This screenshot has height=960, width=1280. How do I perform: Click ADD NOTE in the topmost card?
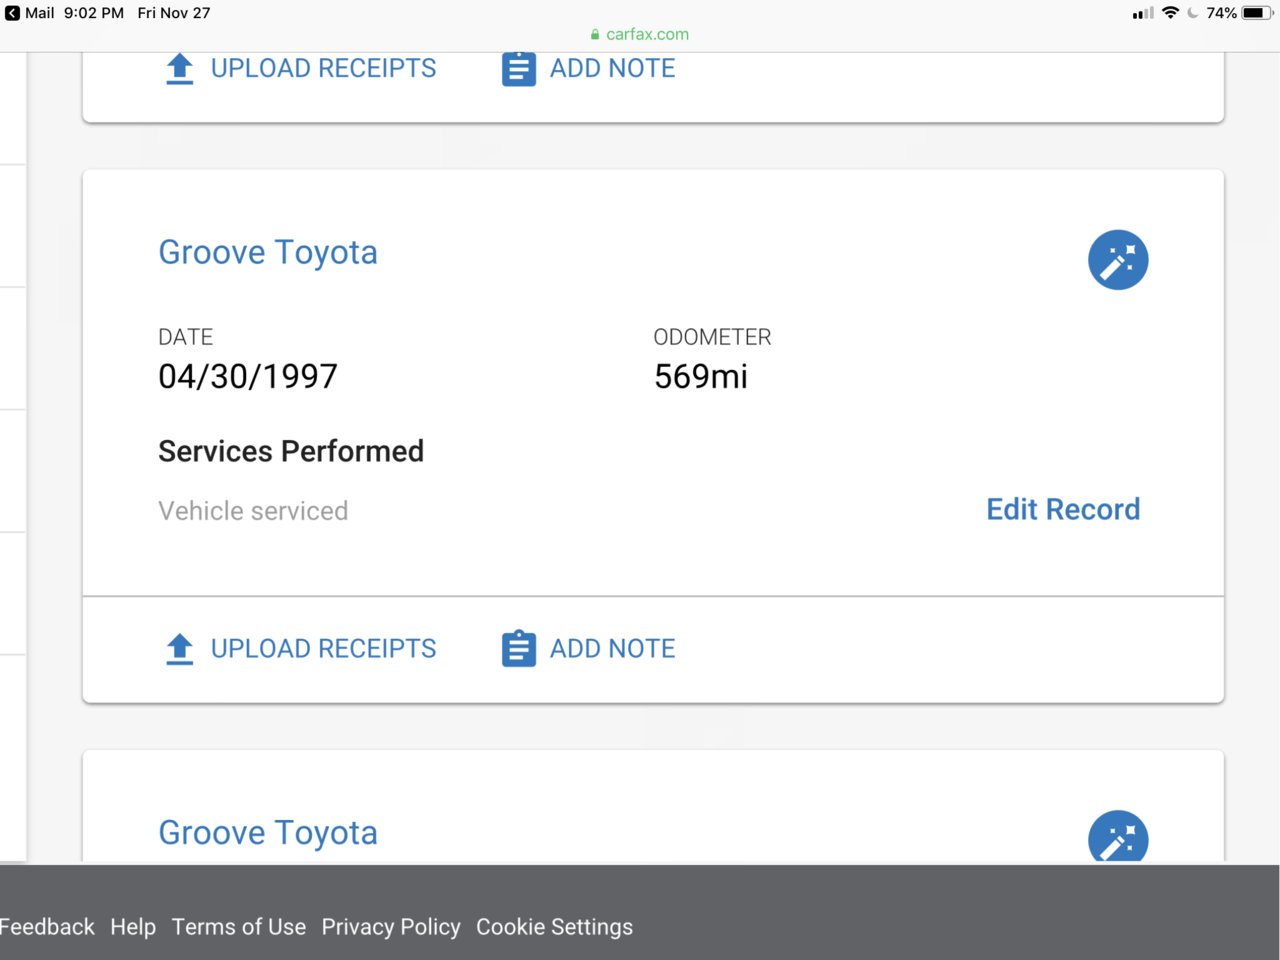pyautogui.click(x=612, y=69)
